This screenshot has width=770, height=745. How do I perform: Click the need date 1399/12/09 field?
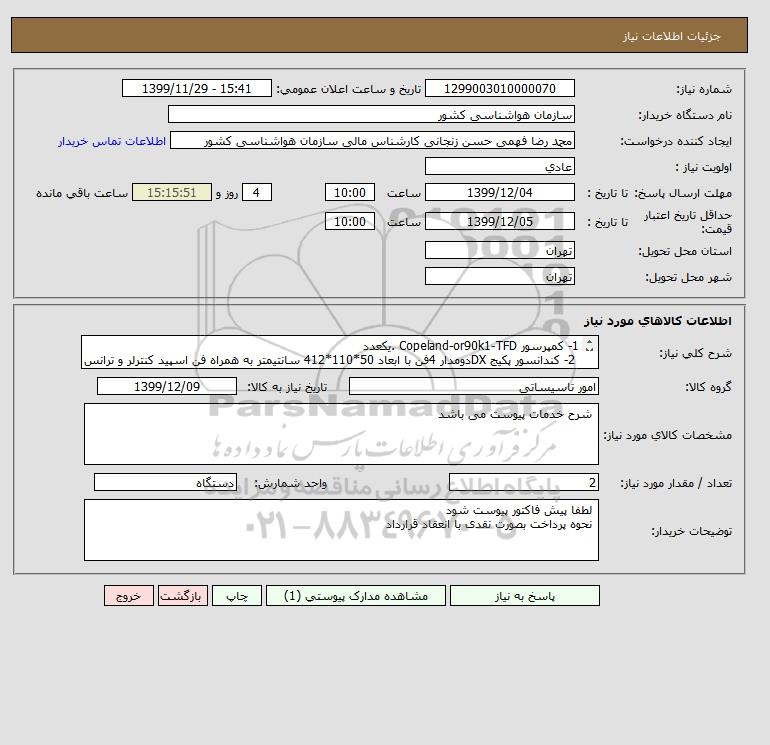tap(167, 386)
